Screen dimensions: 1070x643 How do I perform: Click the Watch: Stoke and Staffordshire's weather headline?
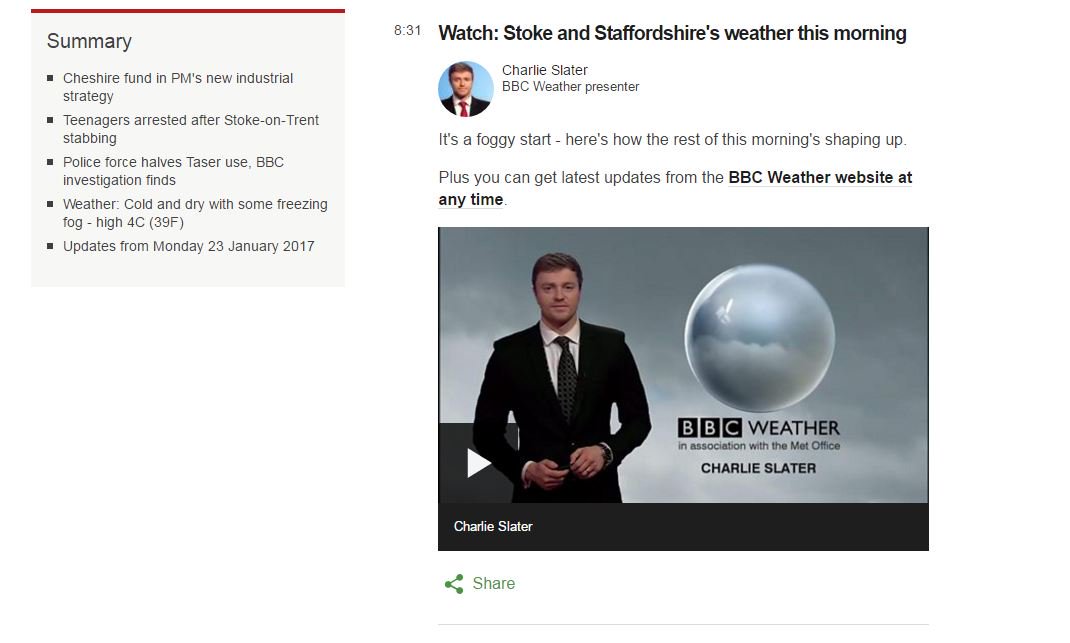672,33
